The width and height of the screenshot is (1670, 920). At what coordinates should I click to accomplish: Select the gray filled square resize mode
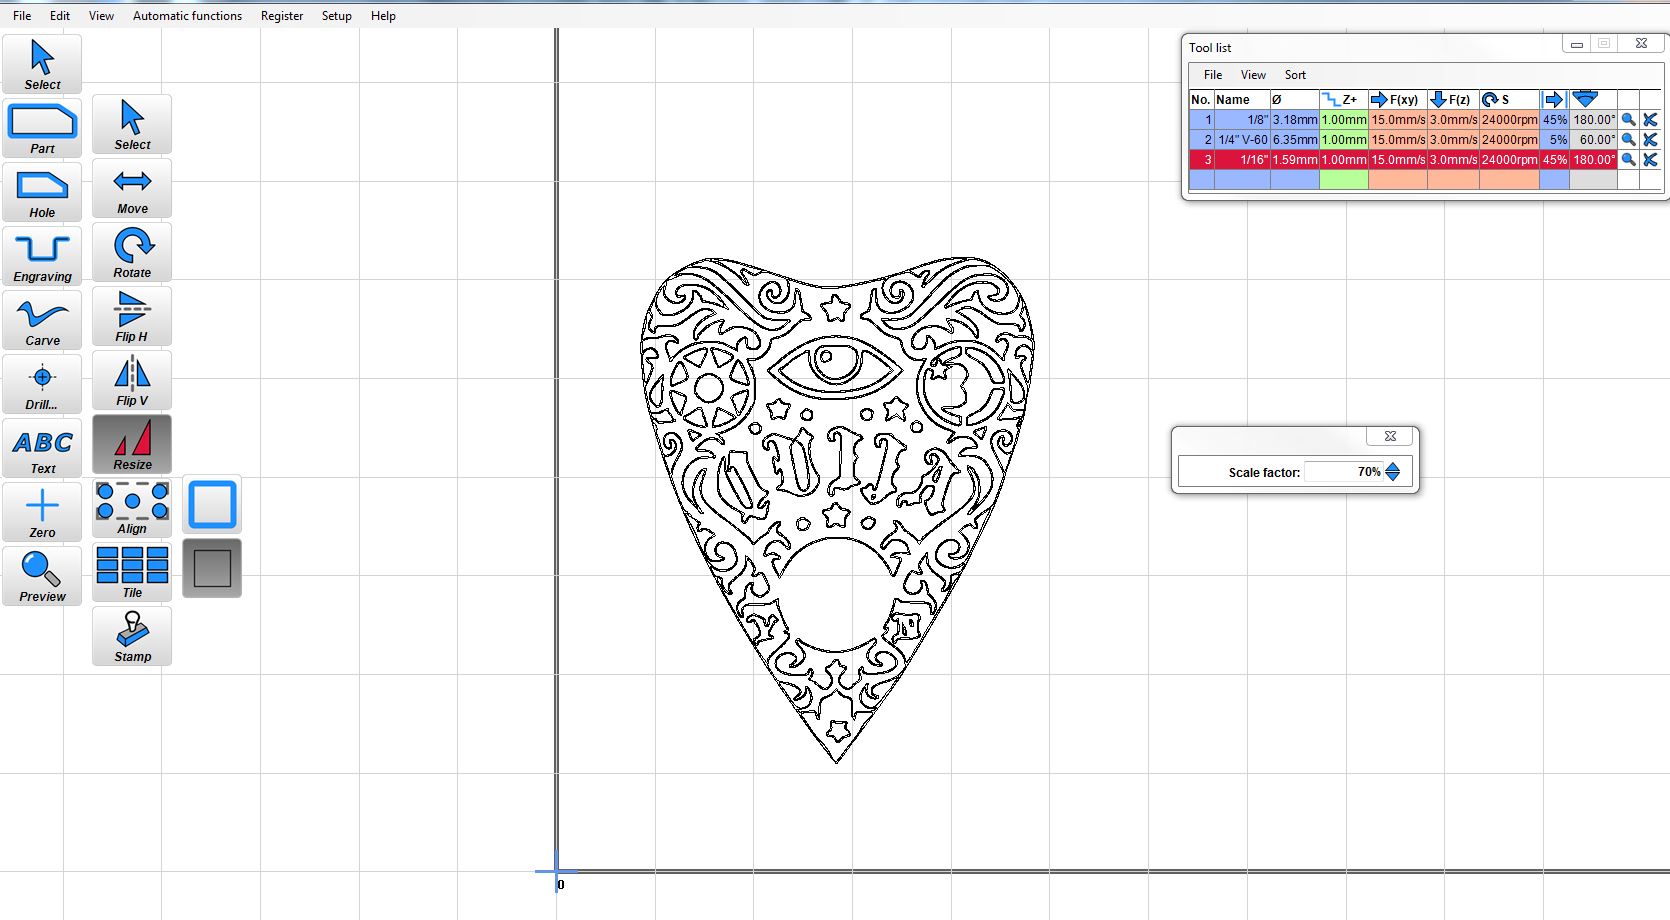[x=212, y=568]
